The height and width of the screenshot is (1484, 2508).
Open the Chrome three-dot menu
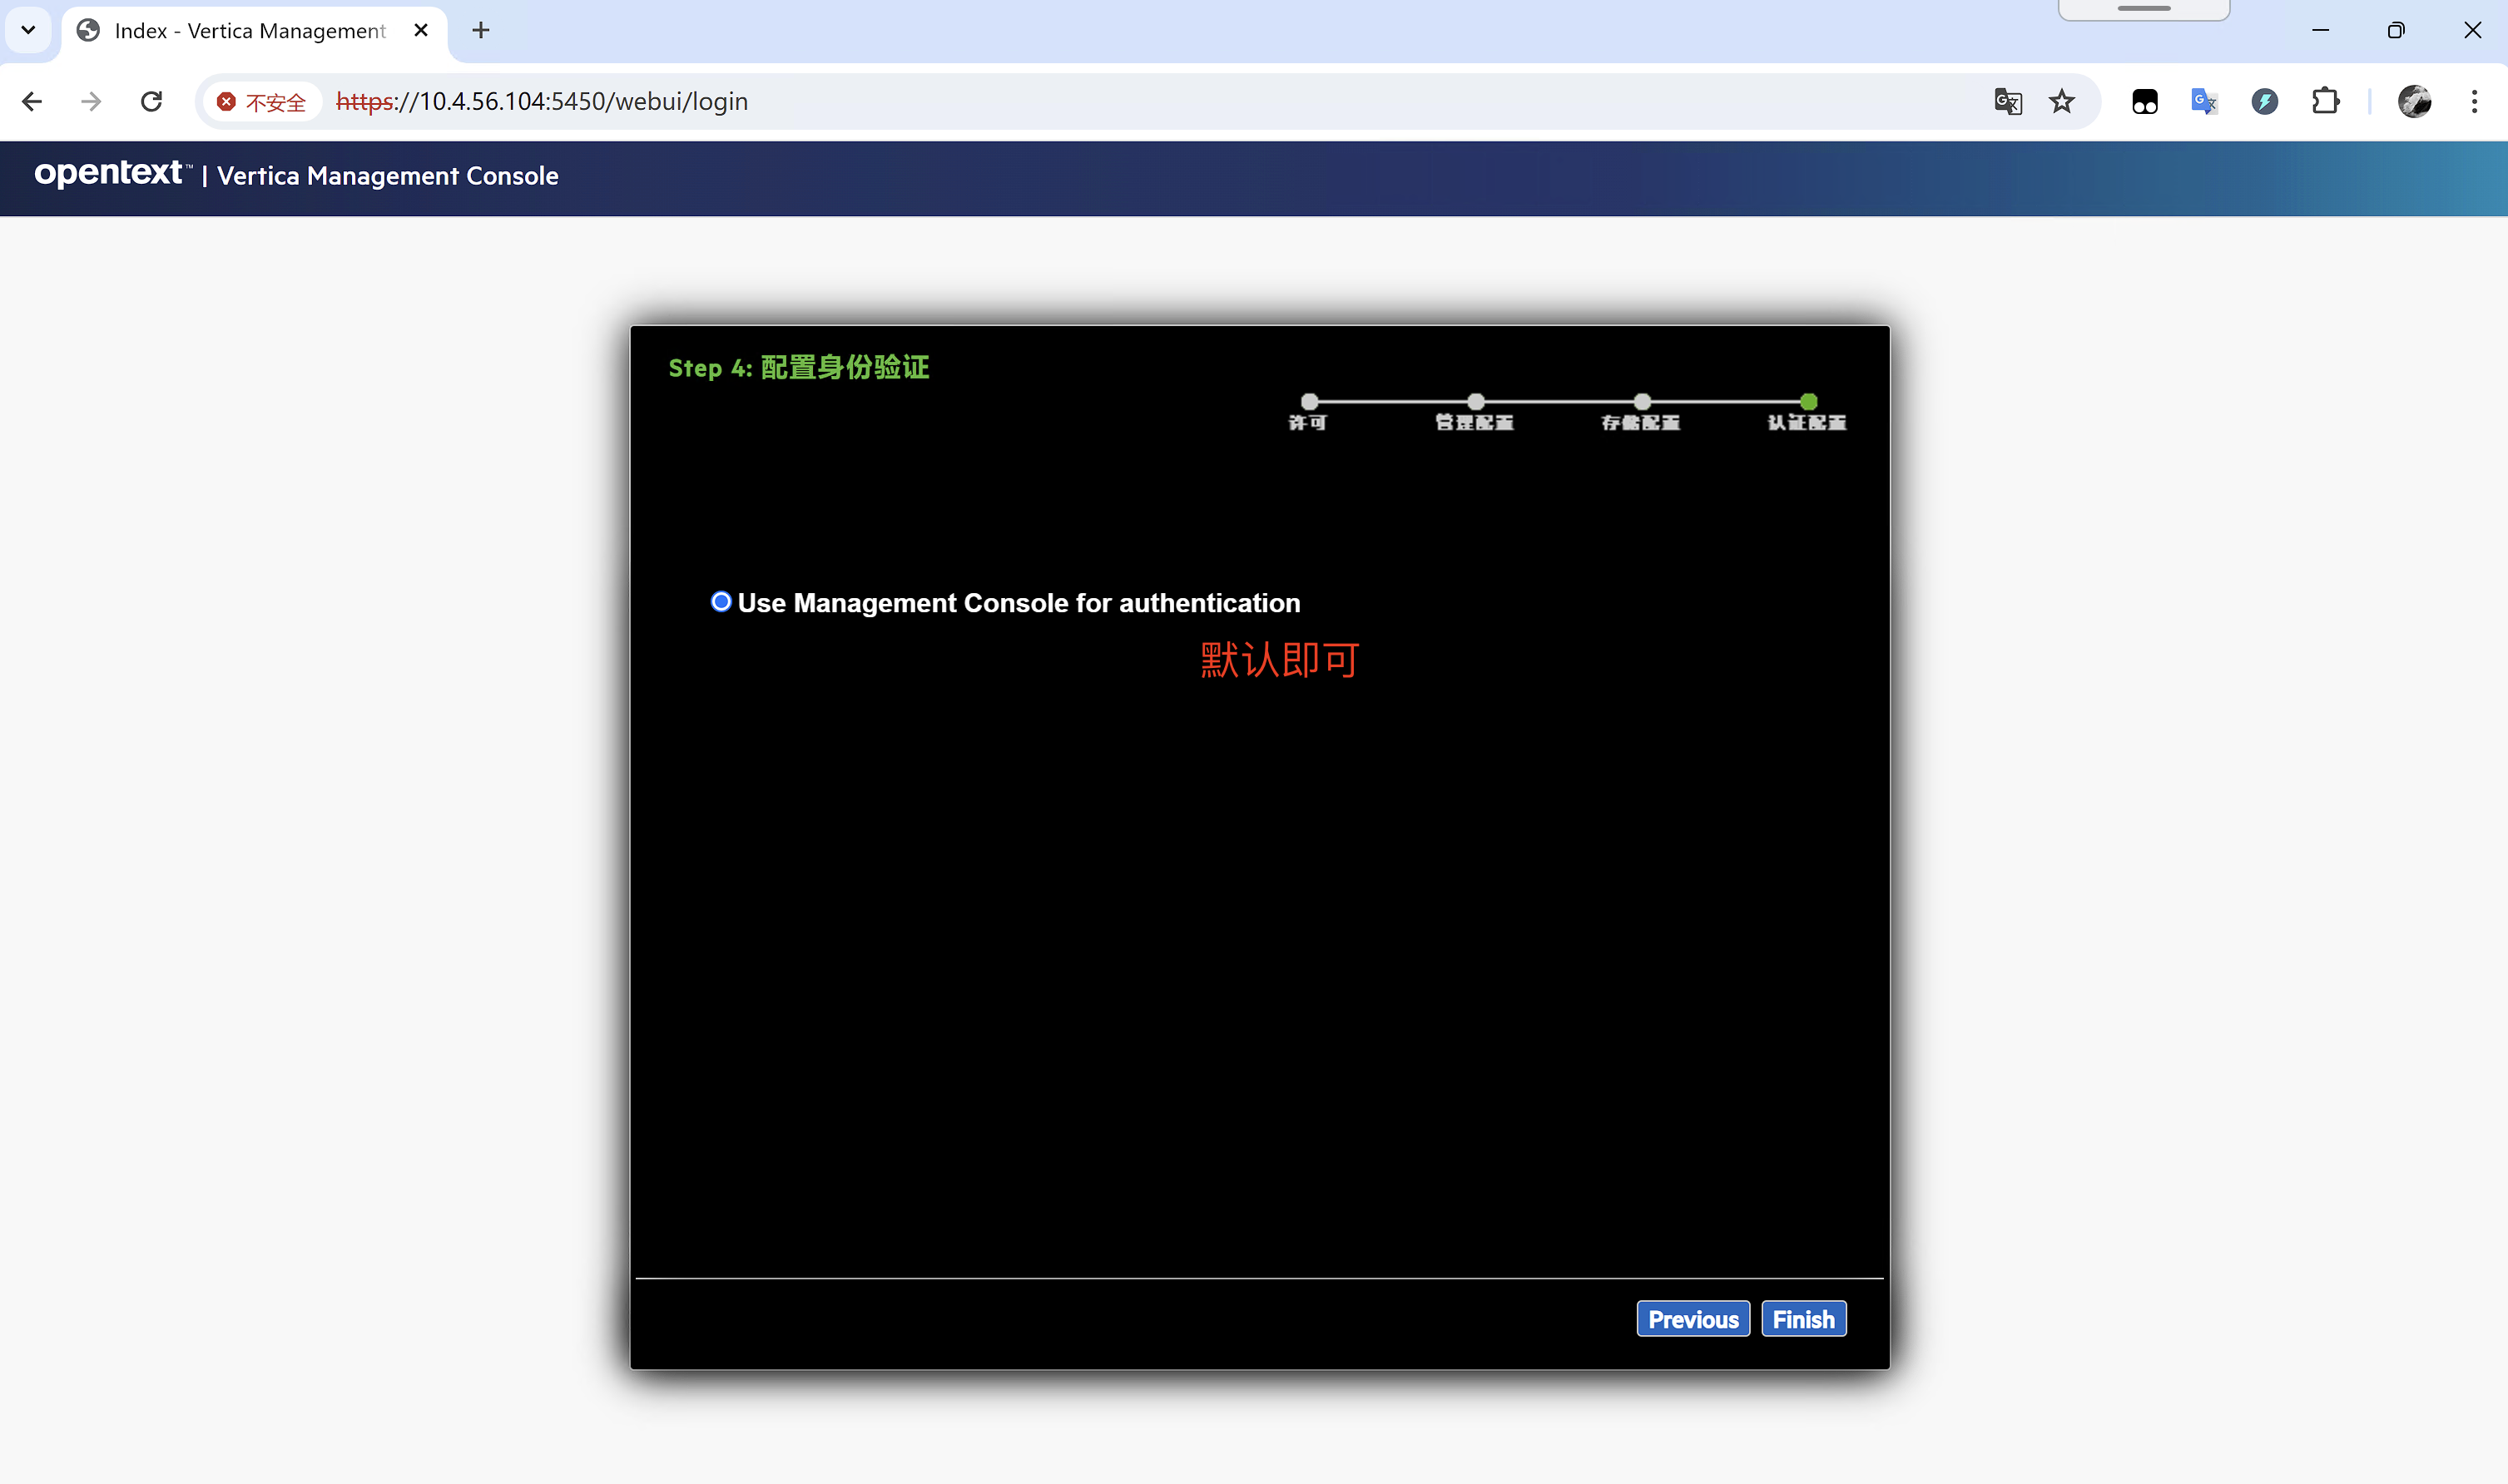pos(2474,101)
